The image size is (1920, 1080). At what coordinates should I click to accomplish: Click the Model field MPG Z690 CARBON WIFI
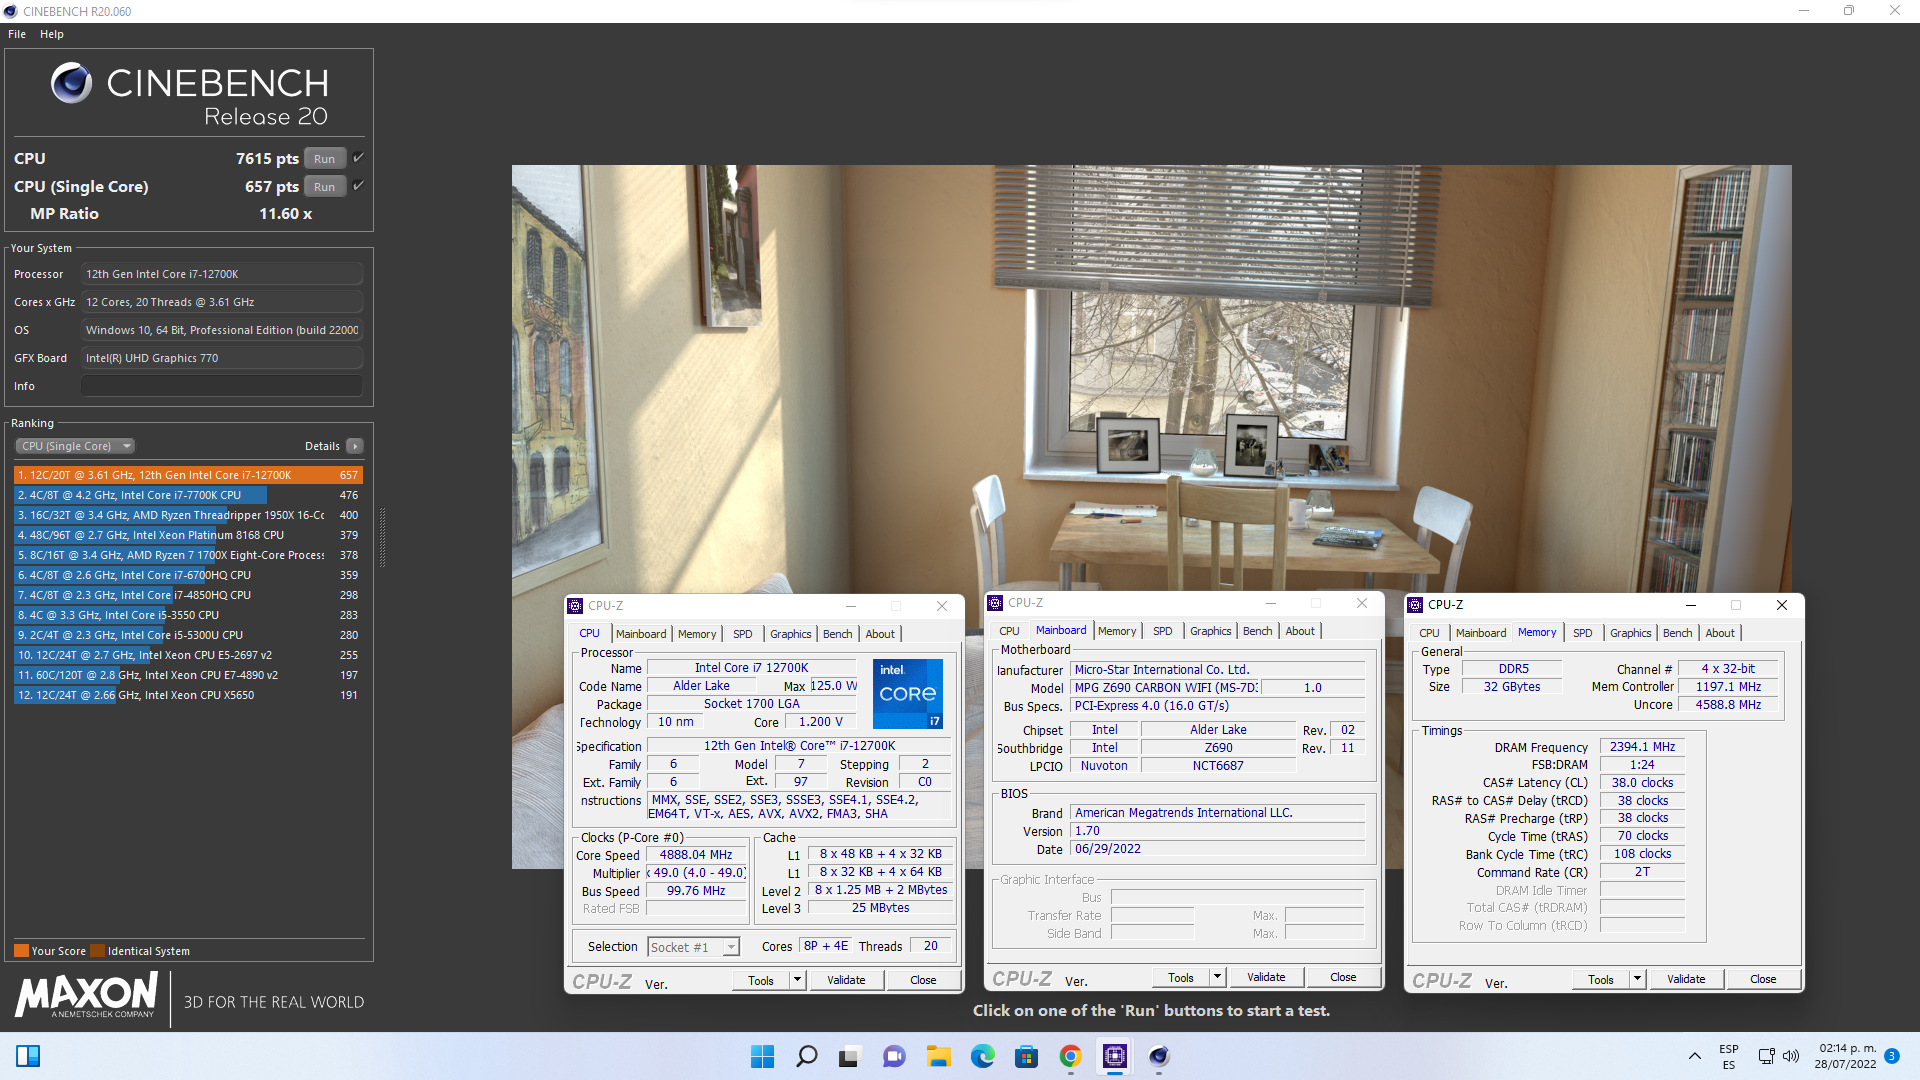(1165, 688)
